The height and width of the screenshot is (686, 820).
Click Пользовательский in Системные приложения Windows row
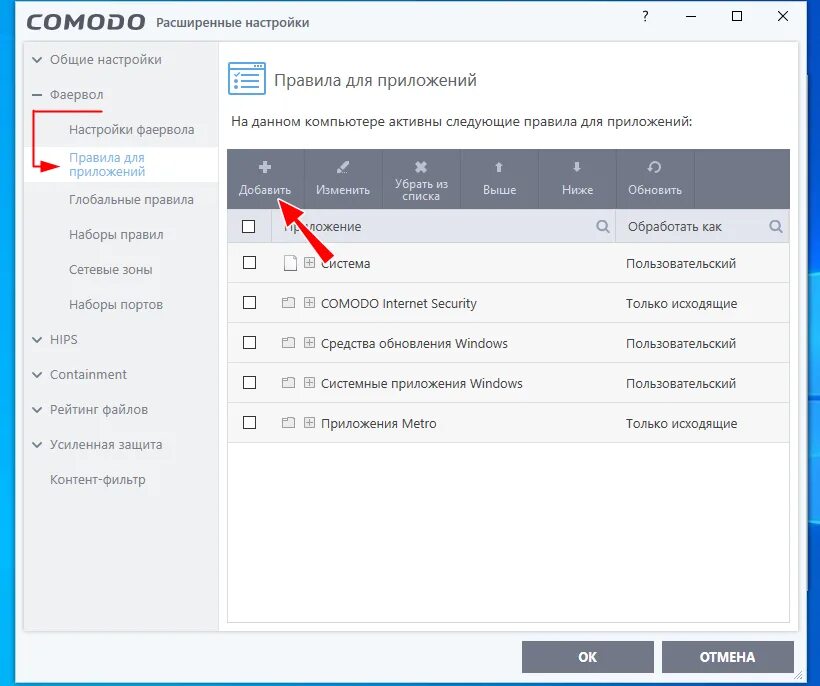[681, 383]
